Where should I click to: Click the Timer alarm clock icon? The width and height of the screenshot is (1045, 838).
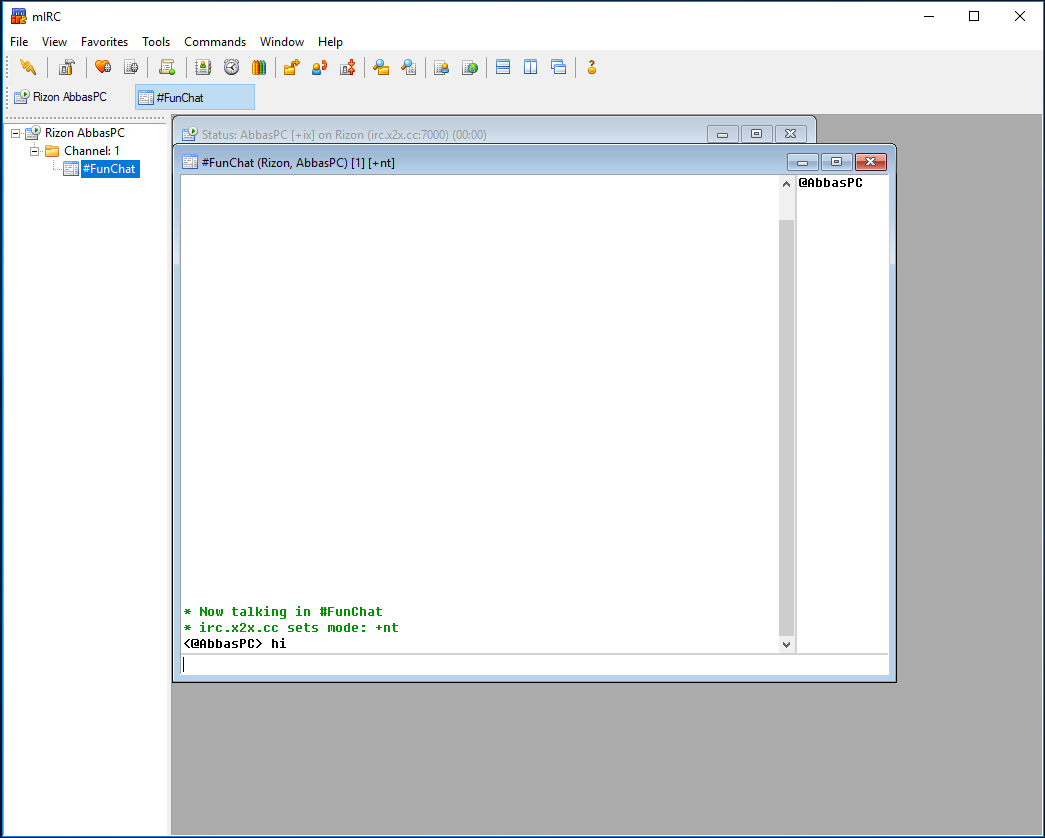pyautogui.click(x=231, y=67)
